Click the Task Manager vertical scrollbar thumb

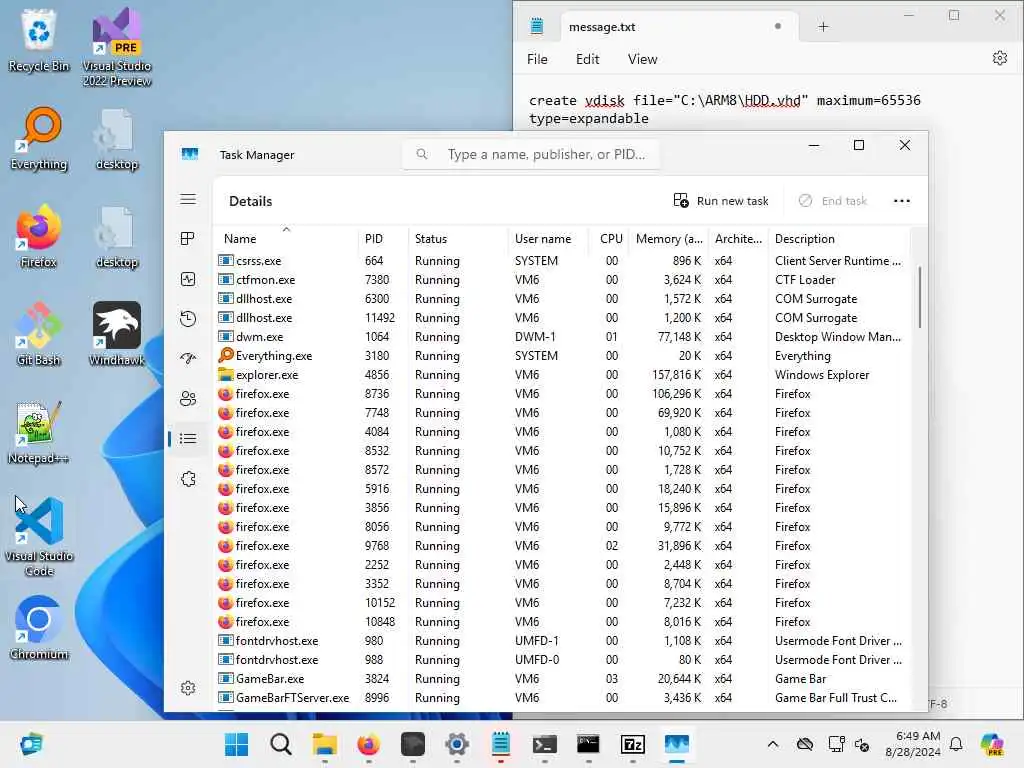(x=920, y=296)
